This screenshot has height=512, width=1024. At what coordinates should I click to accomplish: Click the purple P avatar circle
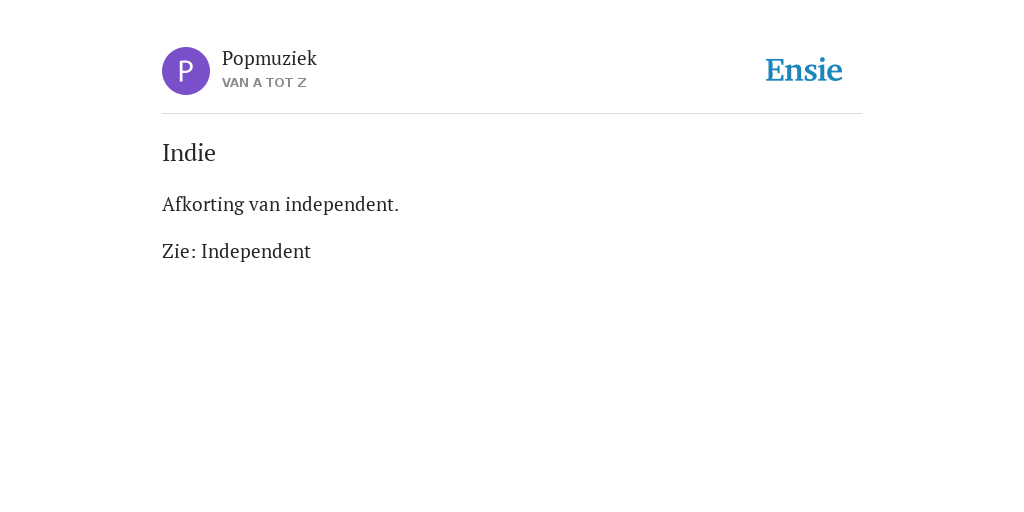tap(186, 71)
